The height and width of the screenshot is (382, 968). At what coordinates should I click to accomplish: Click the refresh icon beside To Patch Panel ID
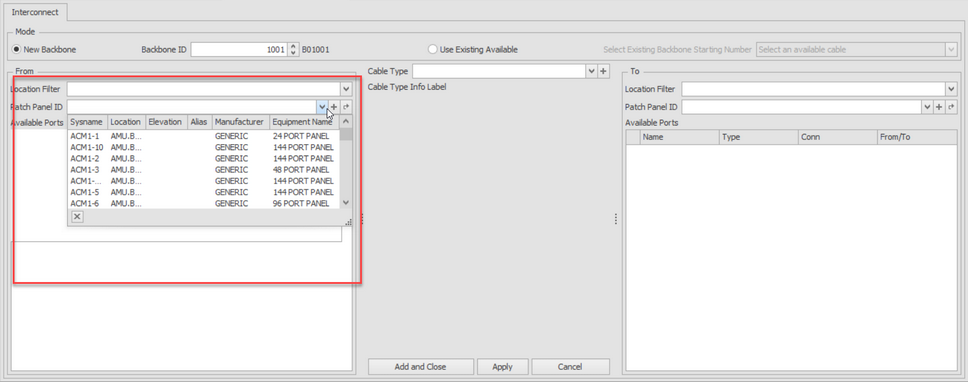(951, 107)
